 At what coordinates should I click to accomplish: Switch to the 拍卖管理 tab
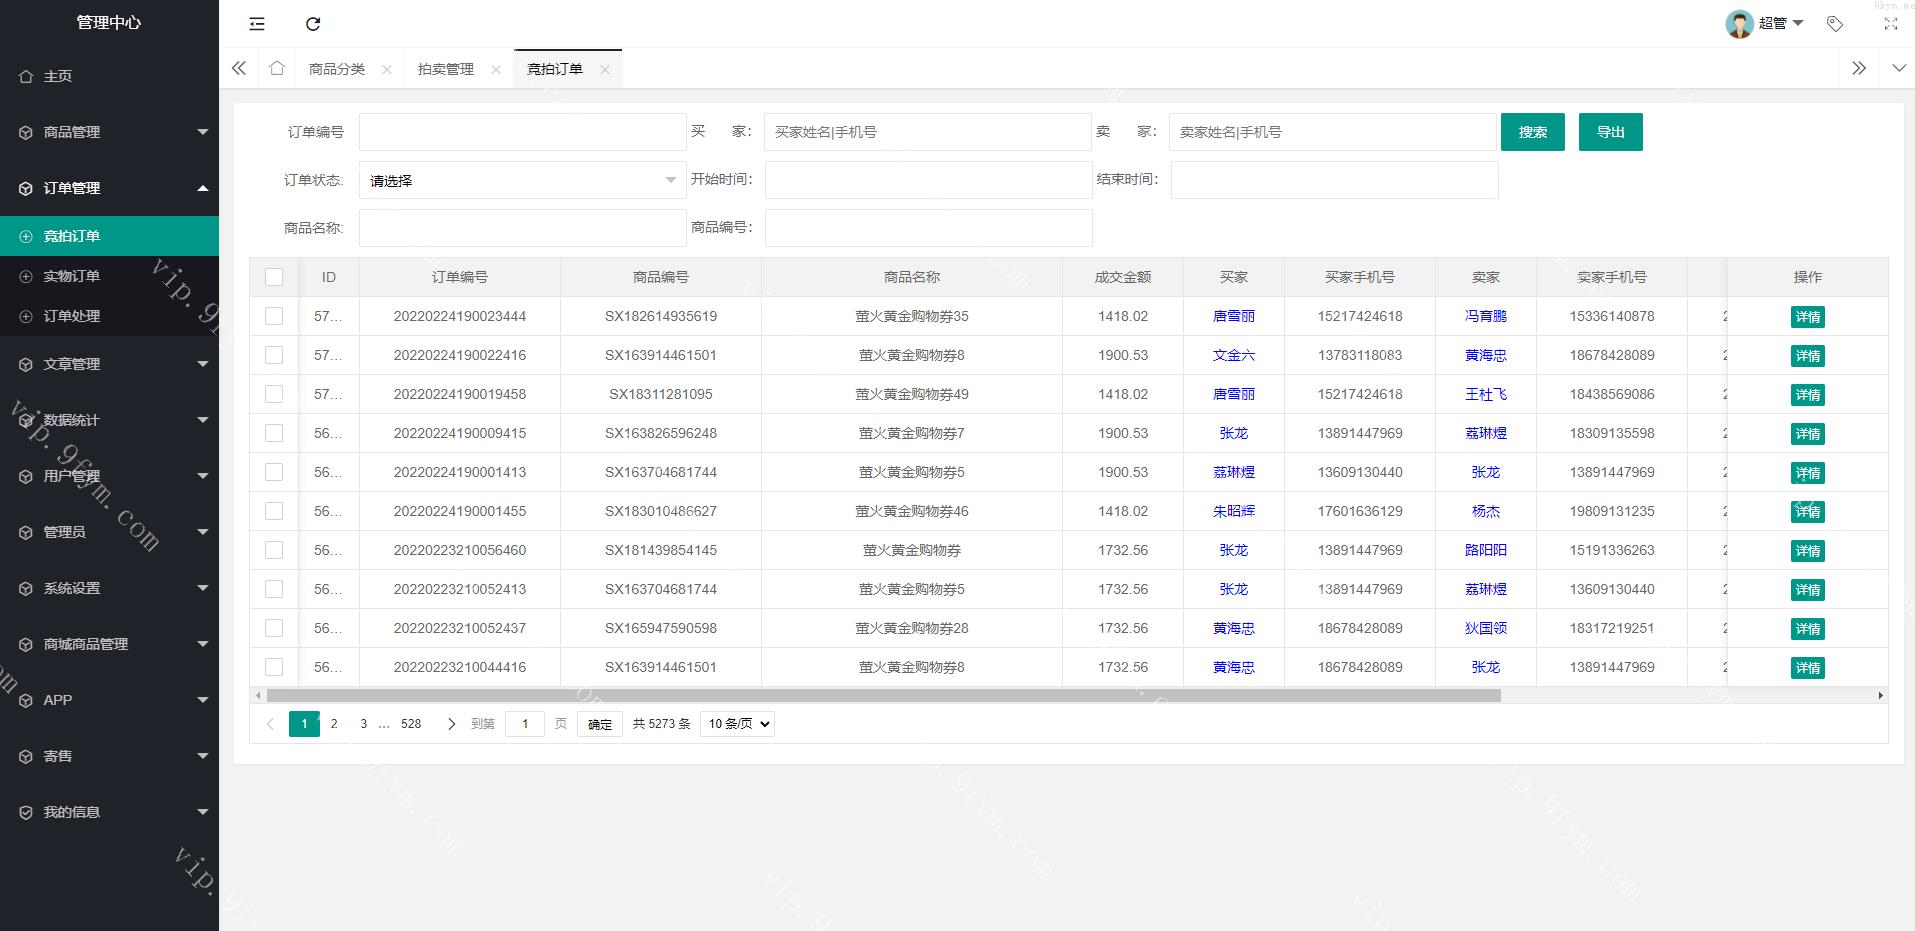[446, 69]
